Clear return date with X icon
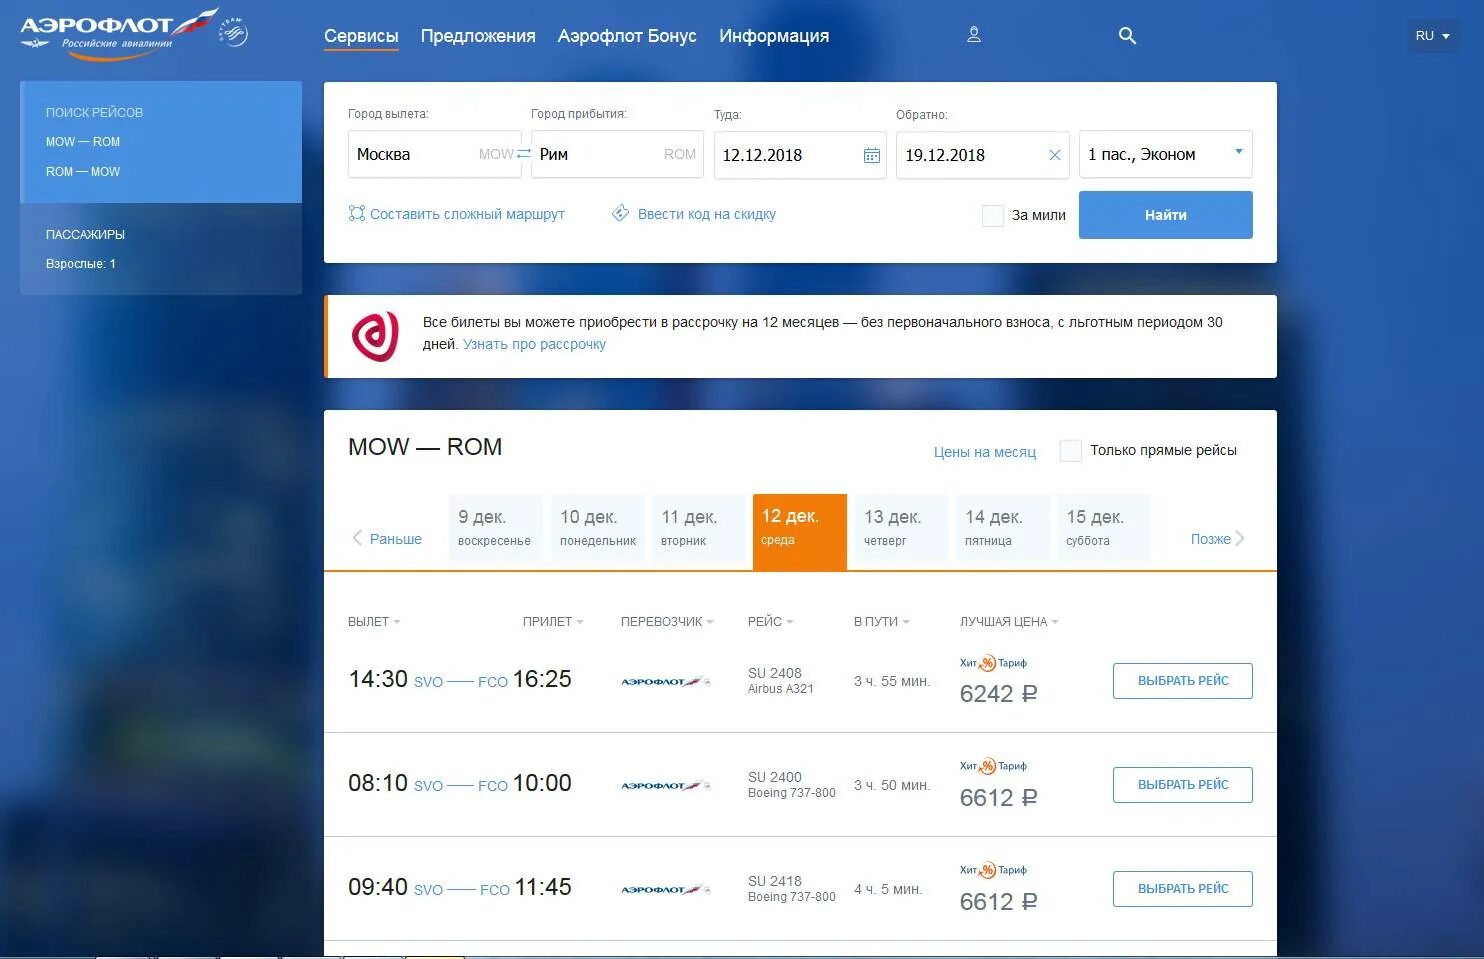 click(x=1054, y=155)
